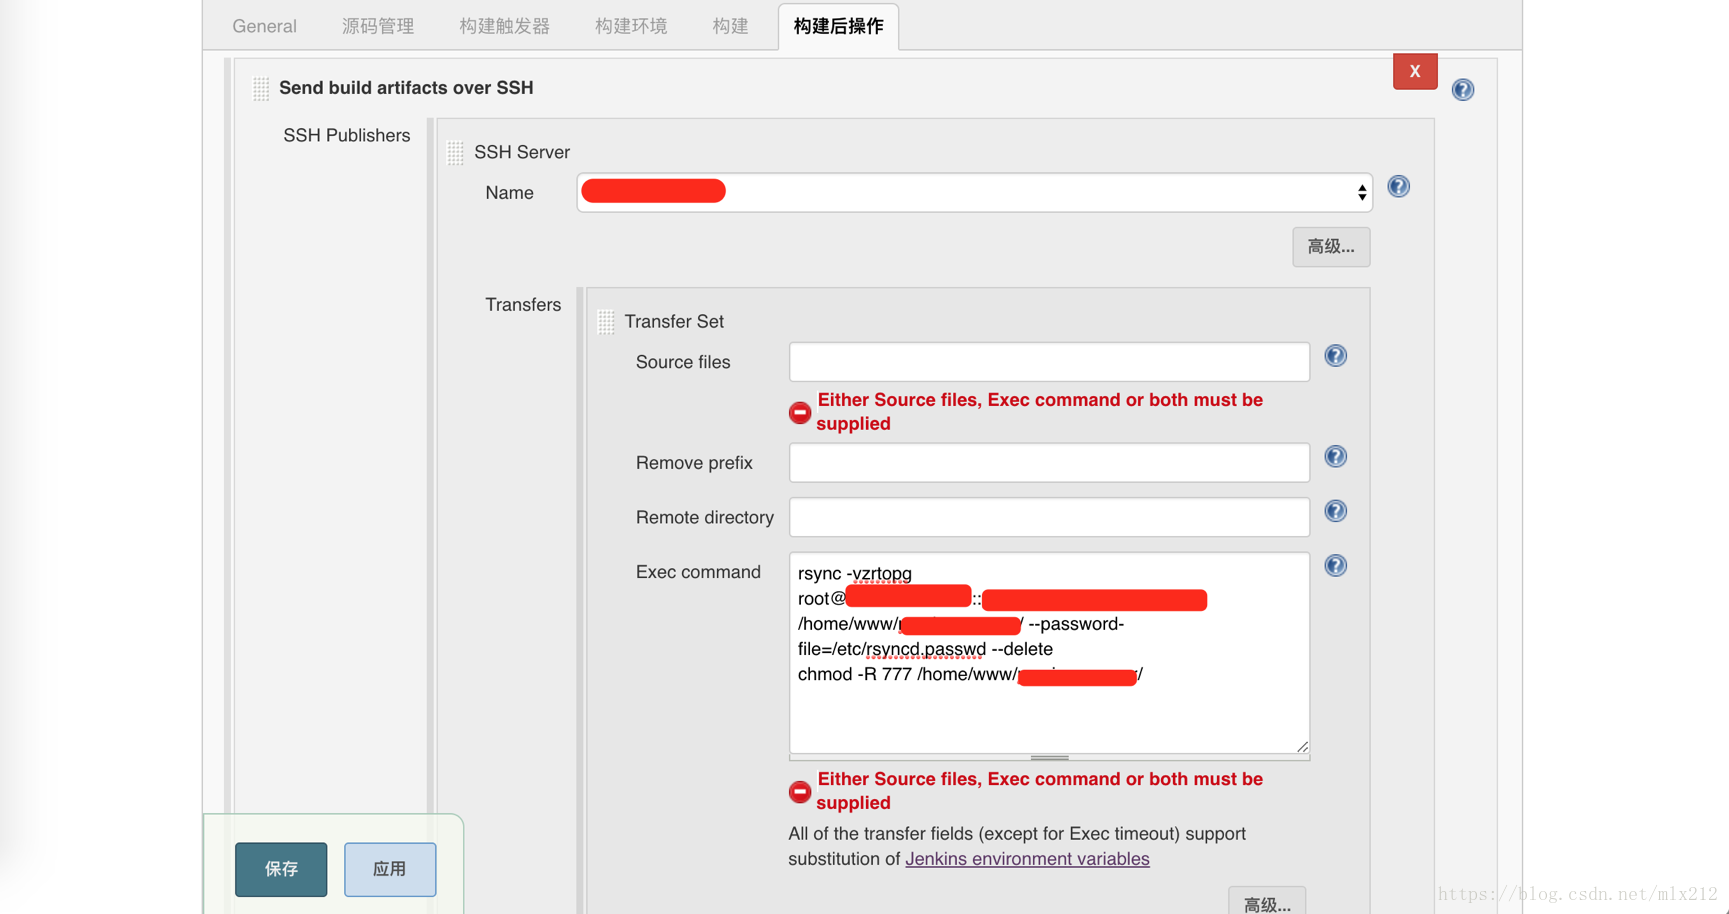The height and width of the screenshot is (914, 1729).
Task: Open help for Remove prefix field
Action: pos(1336,457)
